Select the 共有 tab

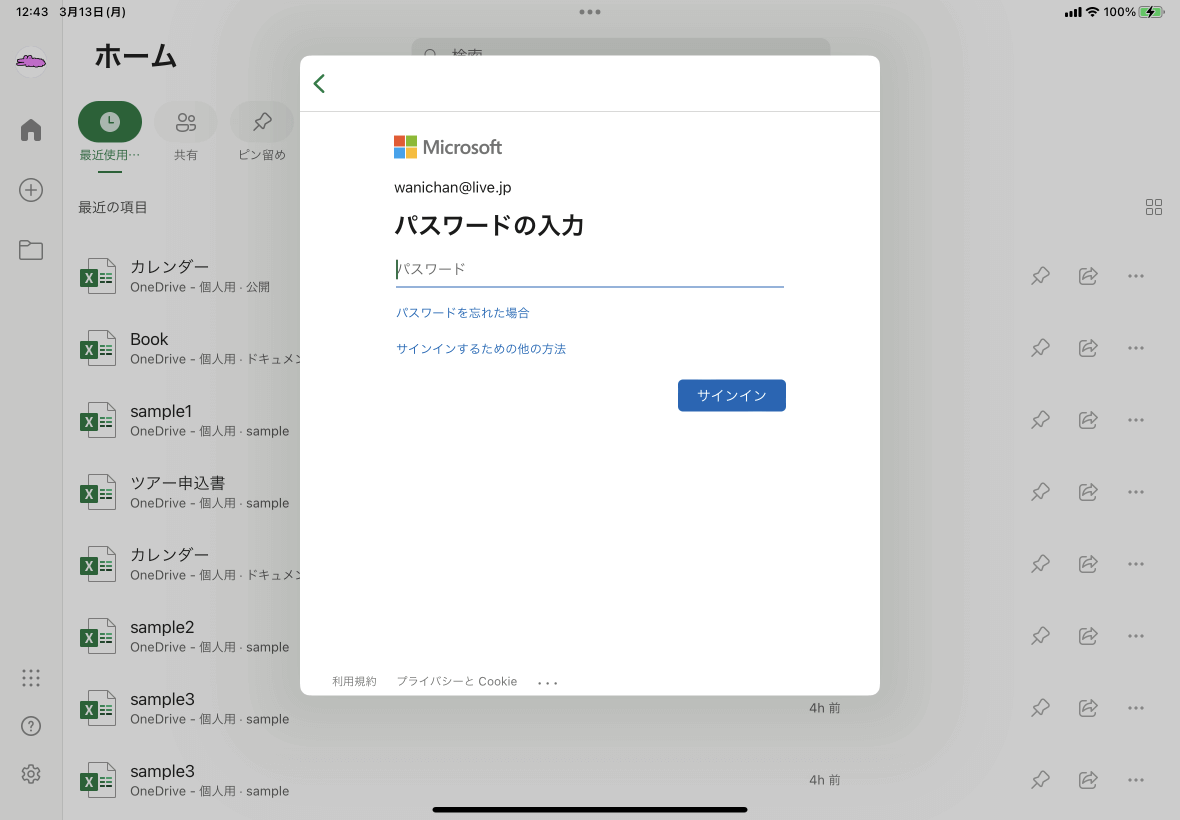point(186,132)
